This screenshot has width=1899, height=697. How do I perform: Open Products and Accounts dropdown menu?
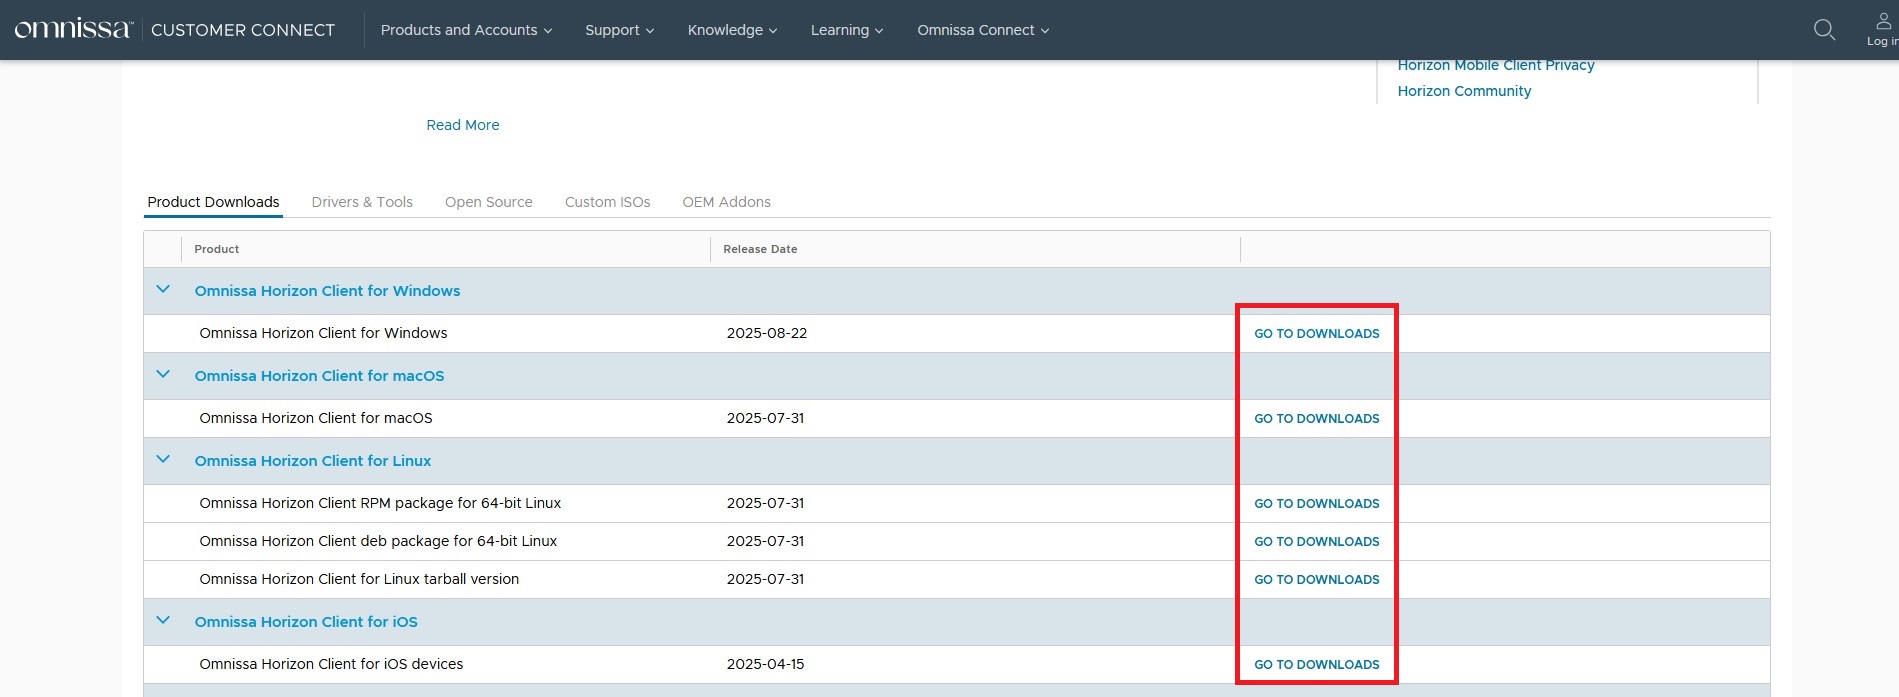pyautogui.click(x=466, y=30)
